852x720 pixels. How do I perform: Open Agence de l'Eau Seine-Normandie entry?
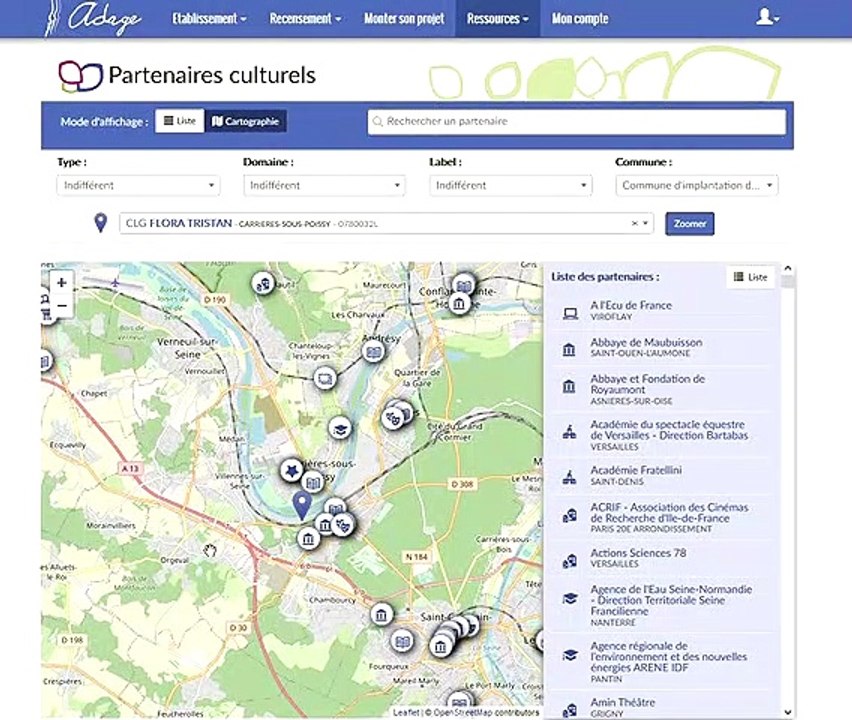[671, 605]
